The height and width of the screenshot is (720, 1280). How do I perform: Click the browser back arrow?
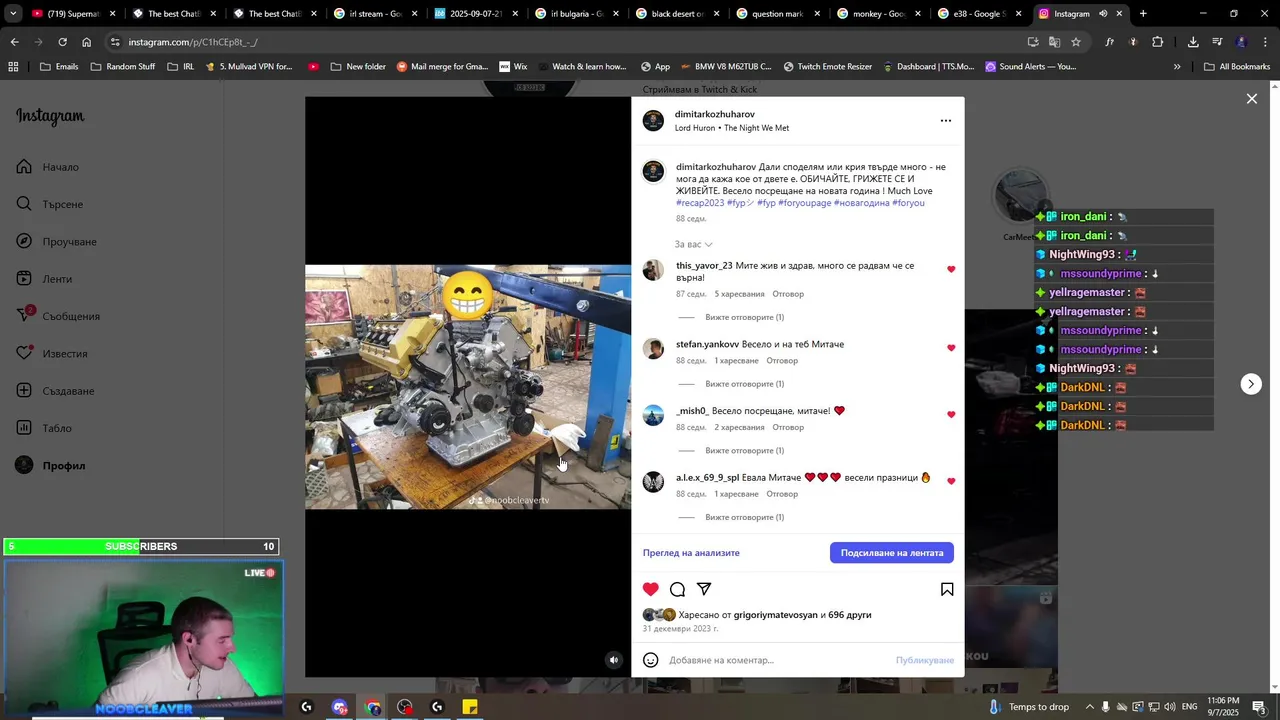pyautogui.click(x=14, y=42)
